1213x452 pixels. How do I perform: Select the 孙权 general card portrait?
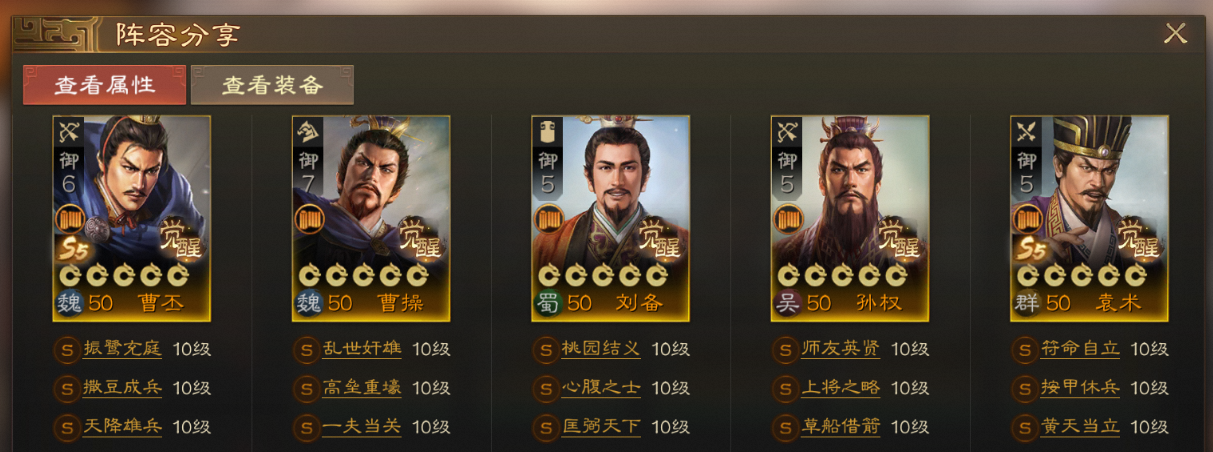click(x=850, y=218)
